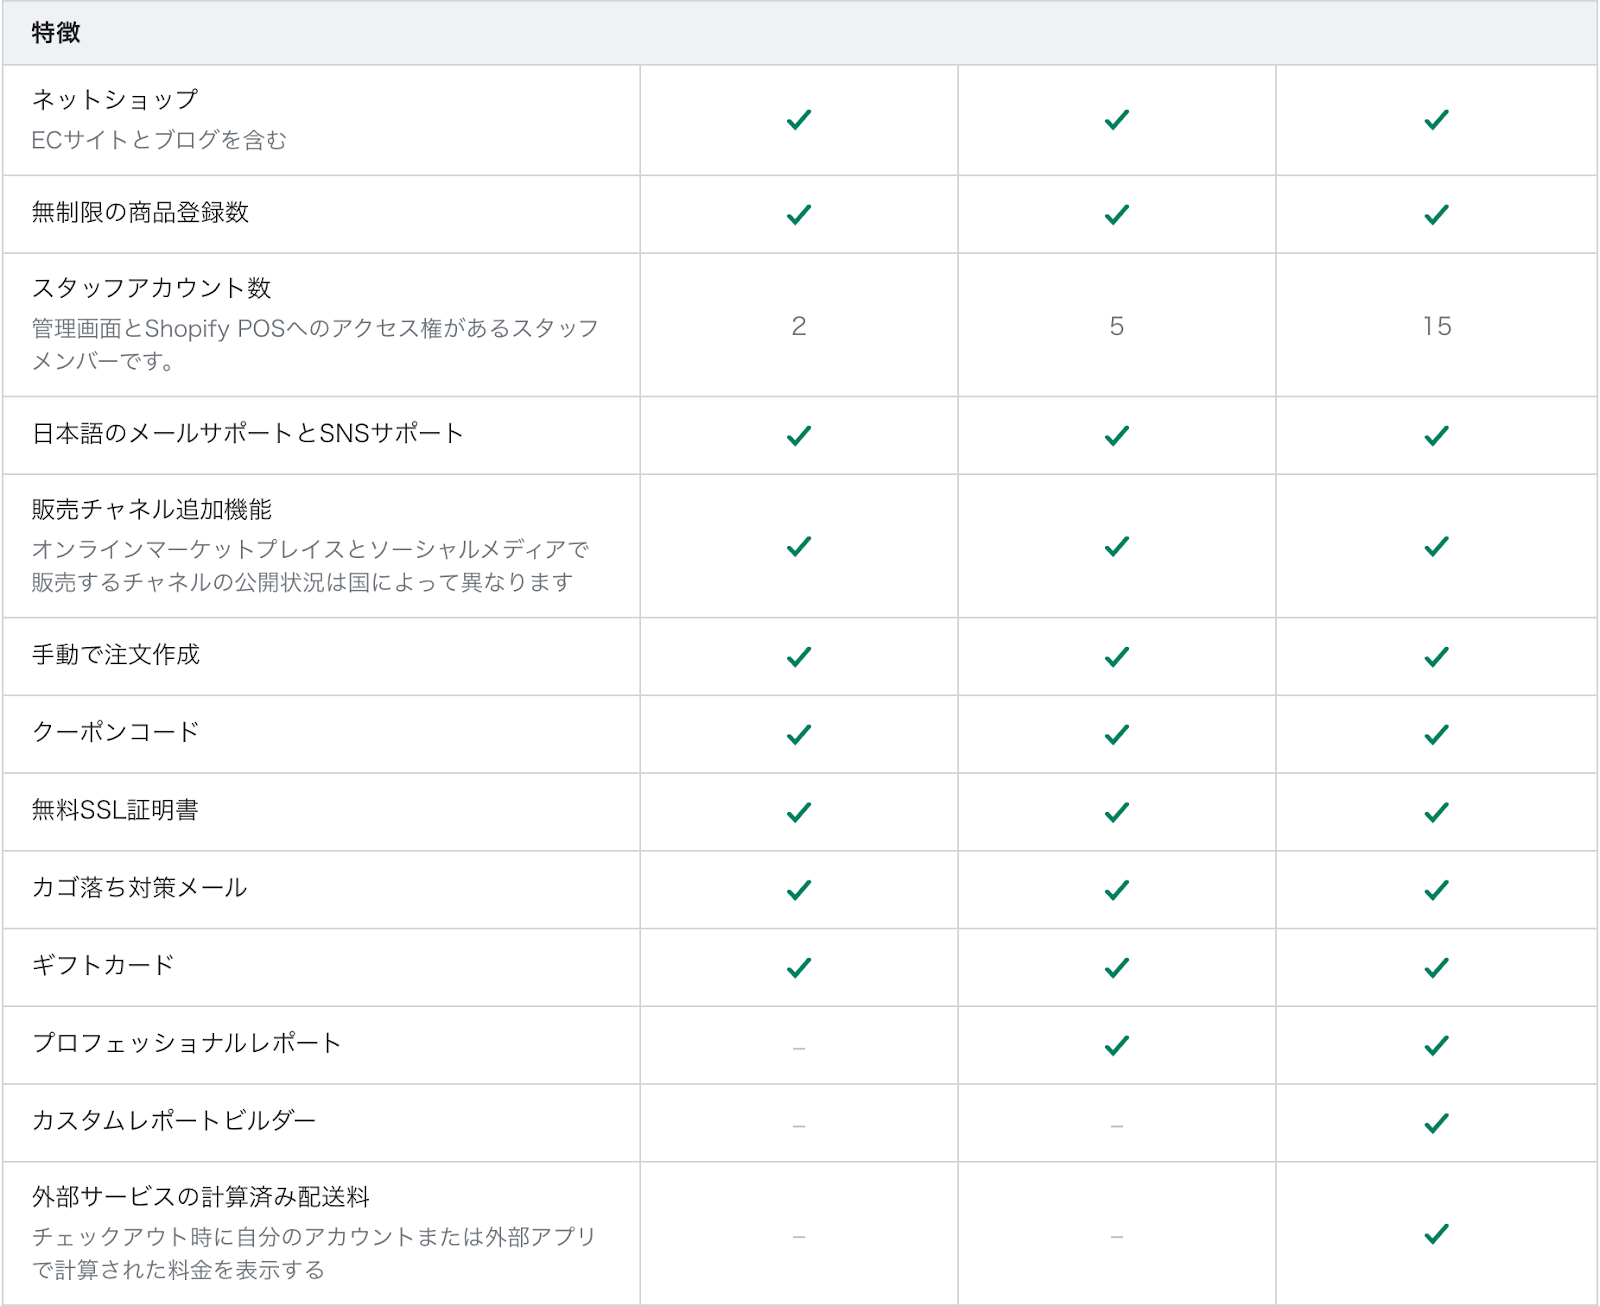Click 外部サービスの計算済み配送料 dash in first plan column

(x=799, y=1237)
